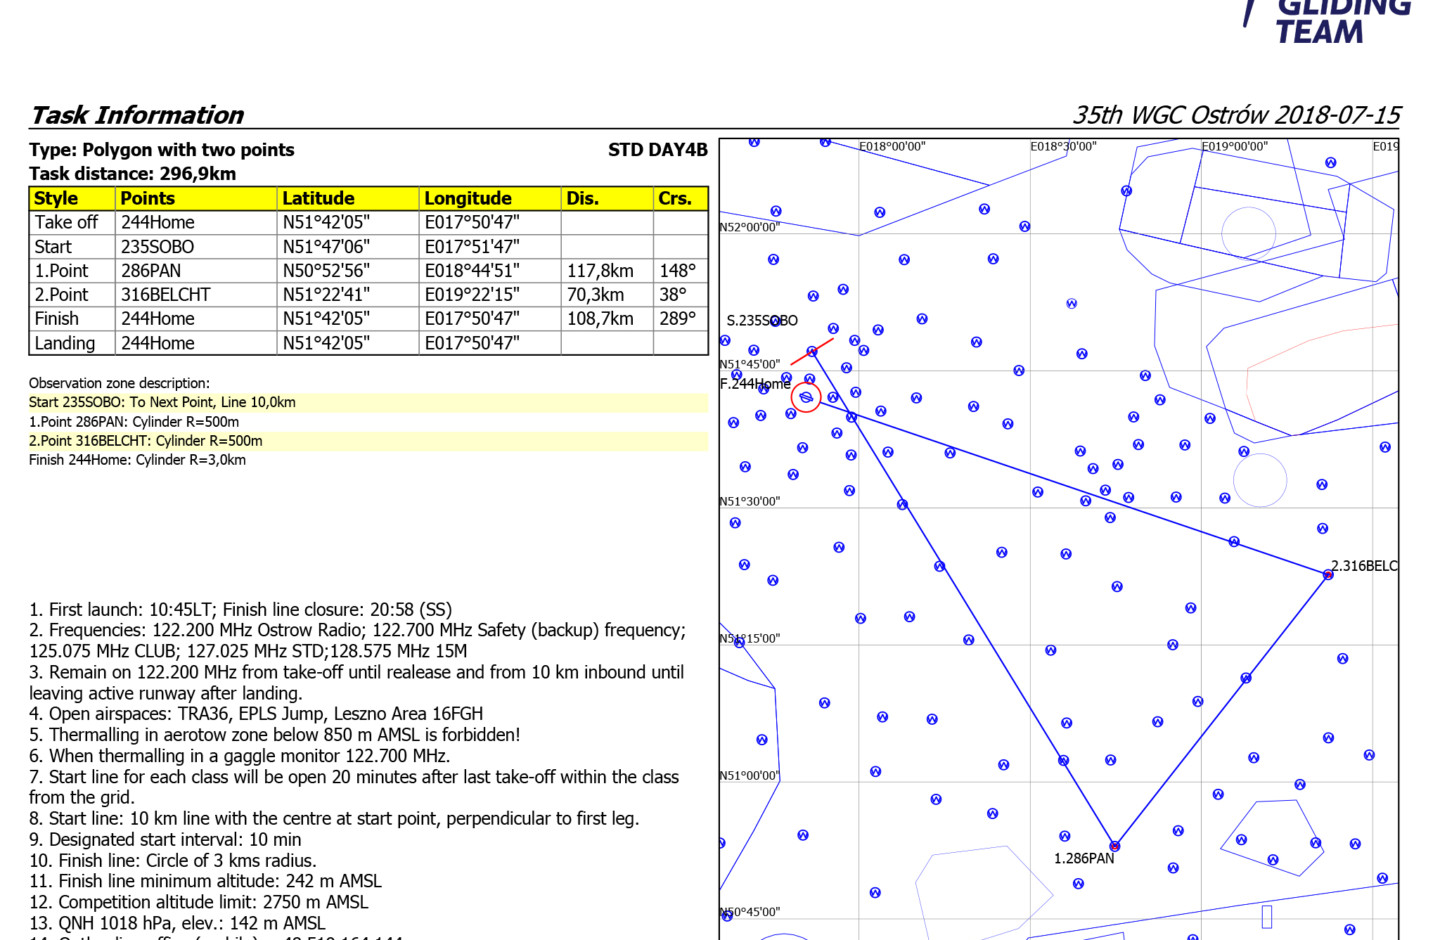Click the home airfield icon inside red circle

[x=806, y=398]
